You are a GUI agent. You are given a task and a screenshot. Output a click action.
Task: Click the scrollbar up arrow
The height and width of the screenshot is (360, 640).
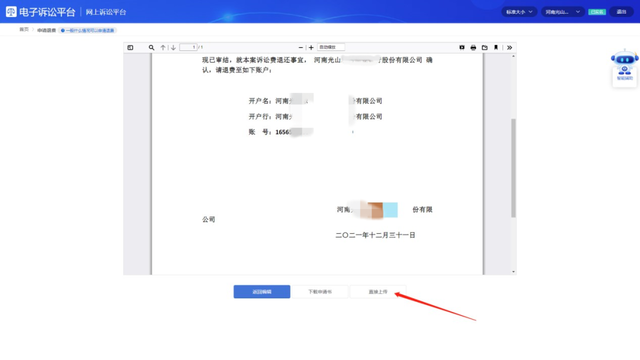click(x=513, y=56)
